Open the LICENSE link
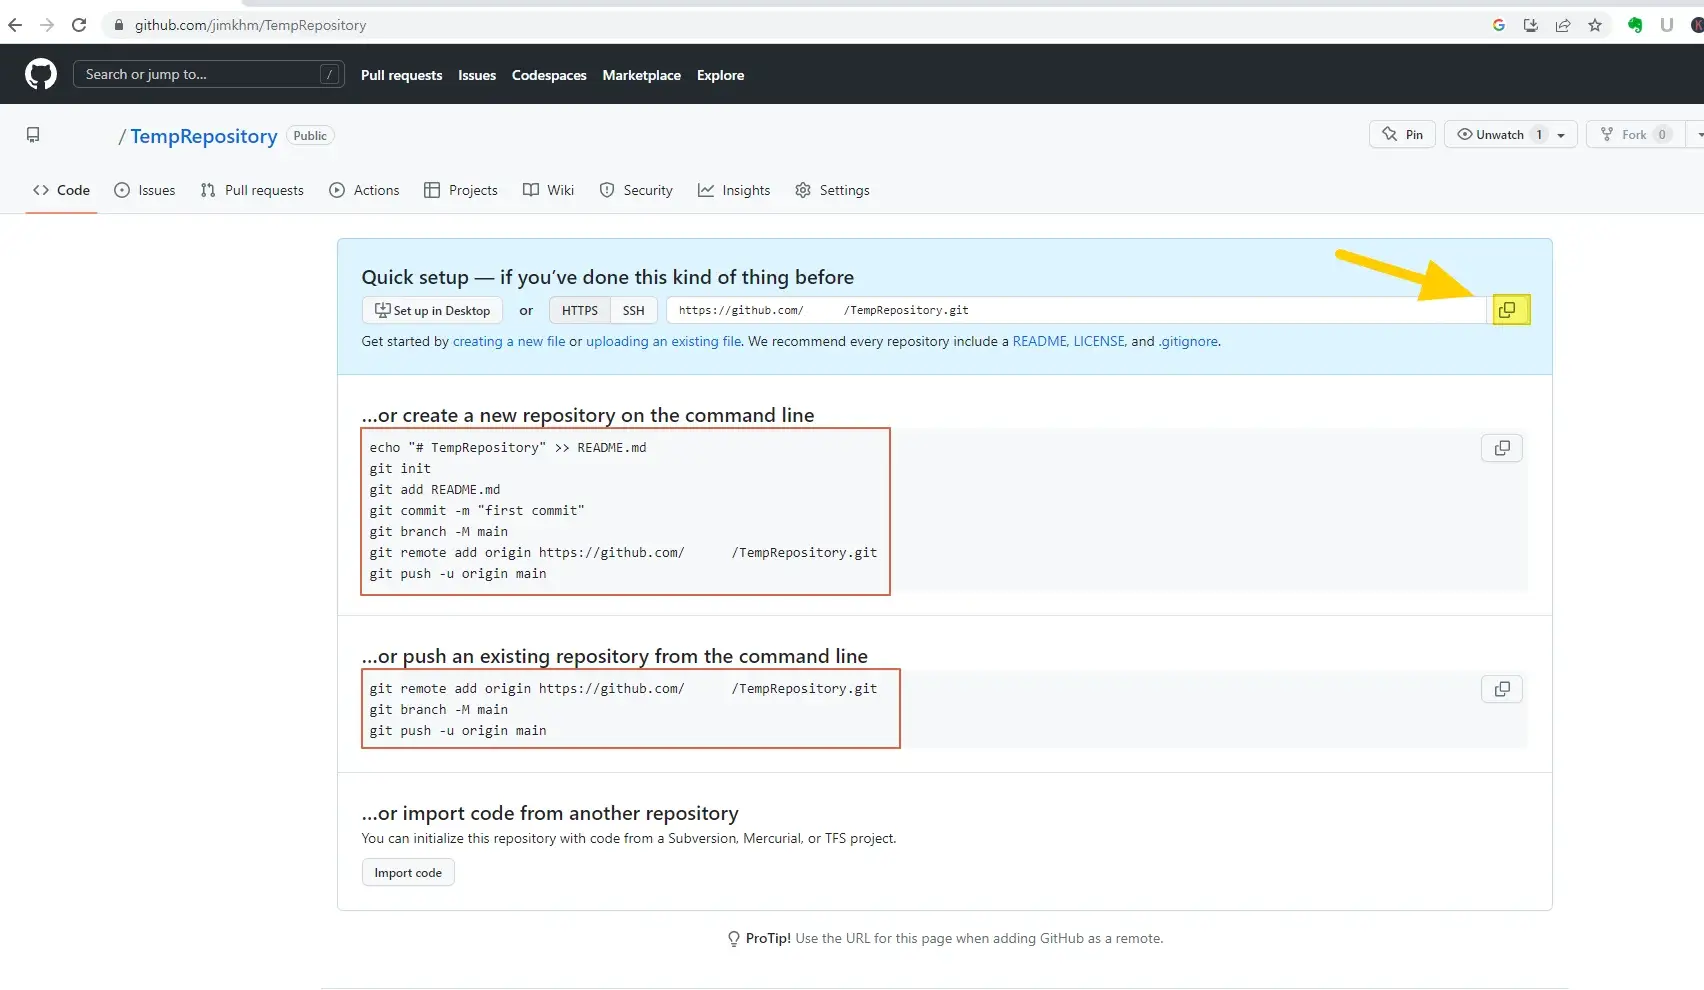Screen dimensions: 1704x990 [x=1099, y=341]
